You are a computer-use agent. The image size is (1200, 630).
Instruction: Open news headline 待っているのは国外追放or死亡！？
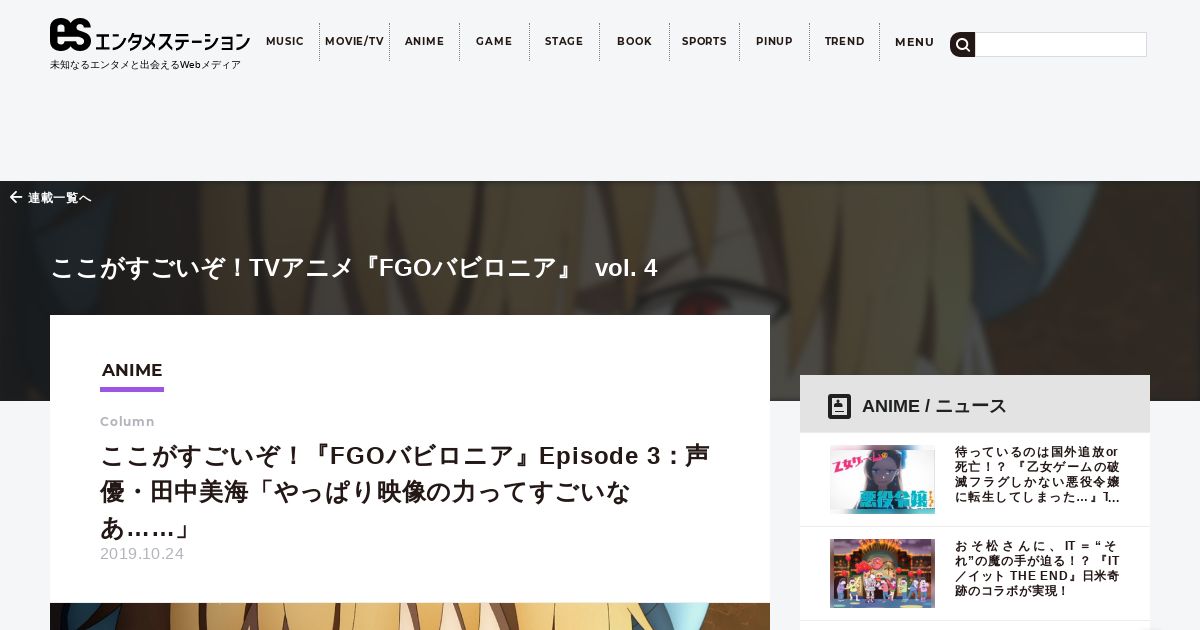(1037, 474)
